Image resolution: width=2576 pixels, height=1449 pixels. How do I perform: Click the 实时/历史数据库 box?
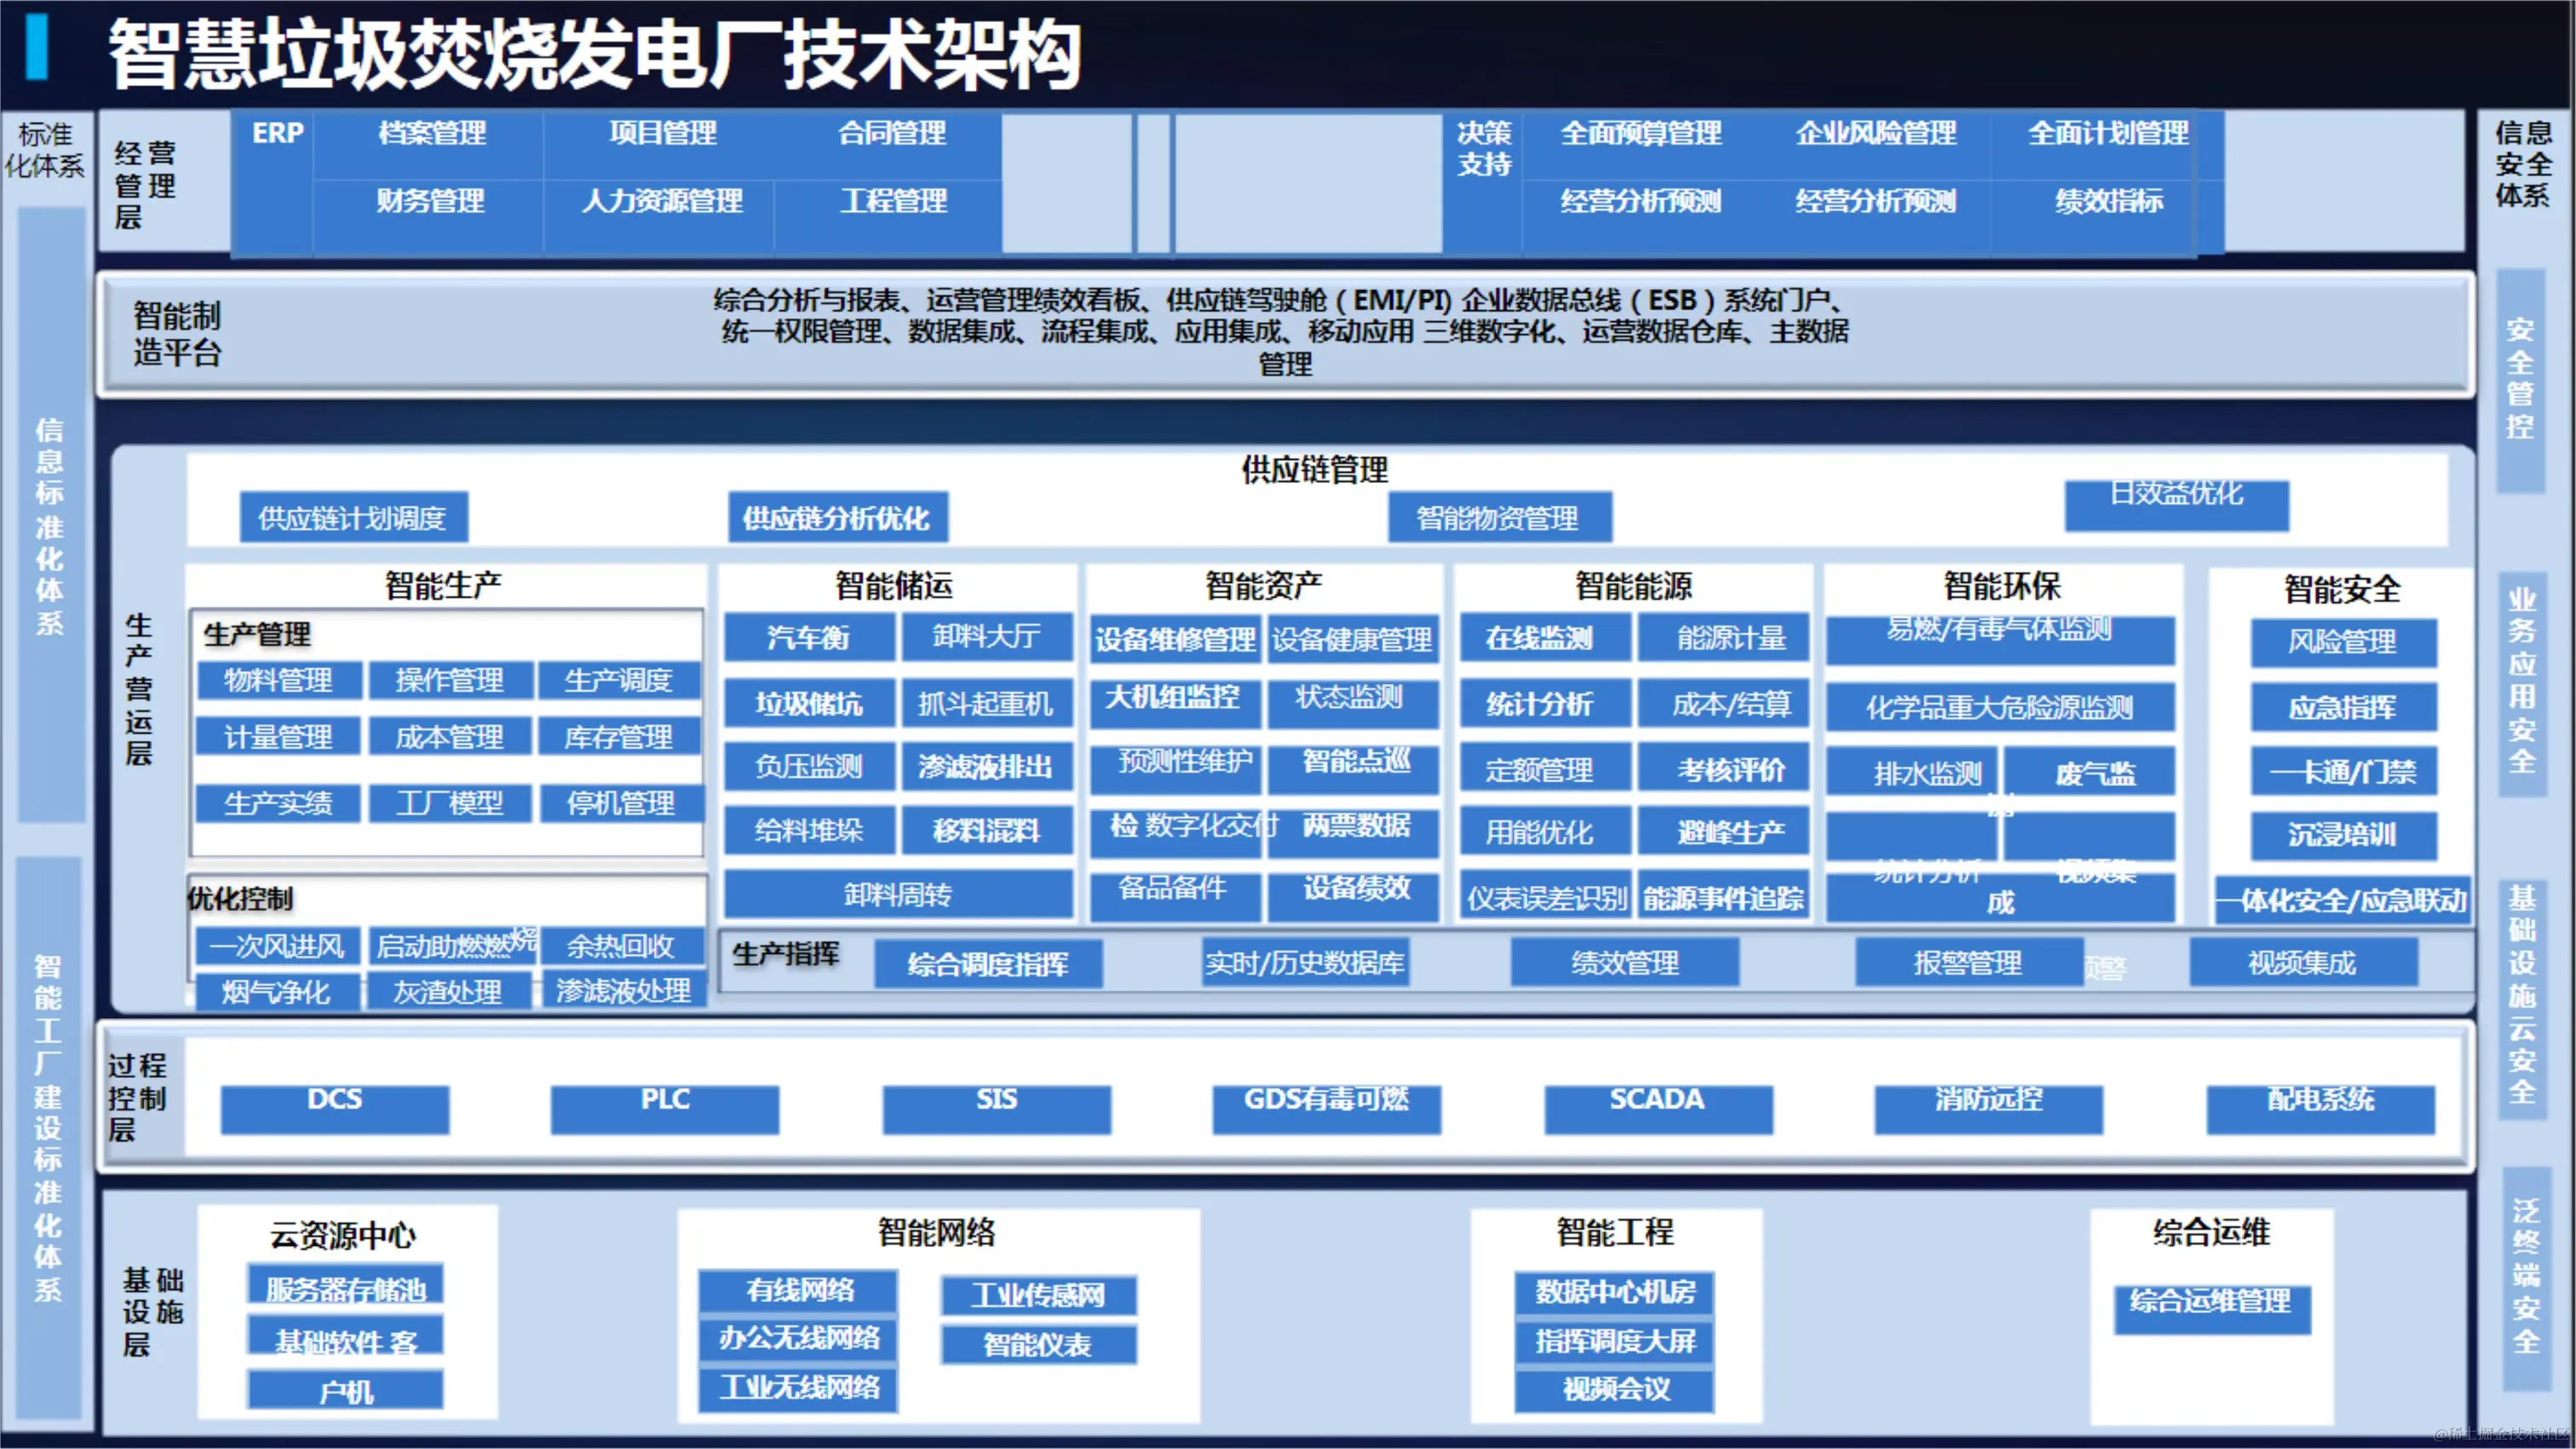(x=1305, y=962)
